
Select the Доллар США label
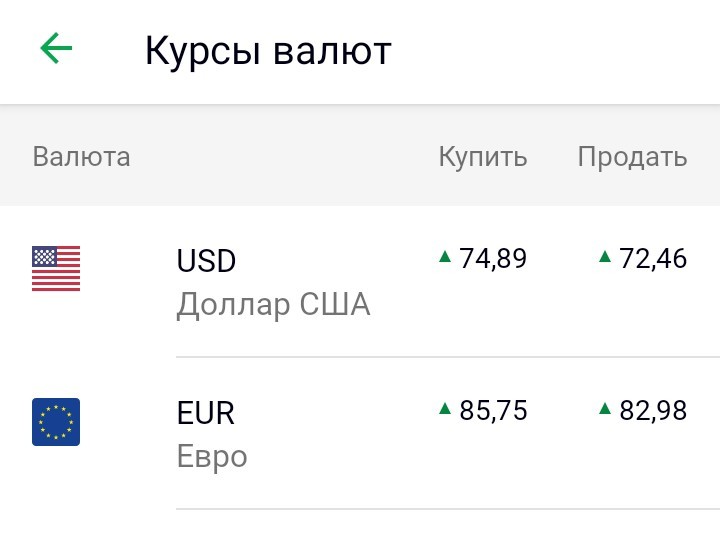coord(273,305)
